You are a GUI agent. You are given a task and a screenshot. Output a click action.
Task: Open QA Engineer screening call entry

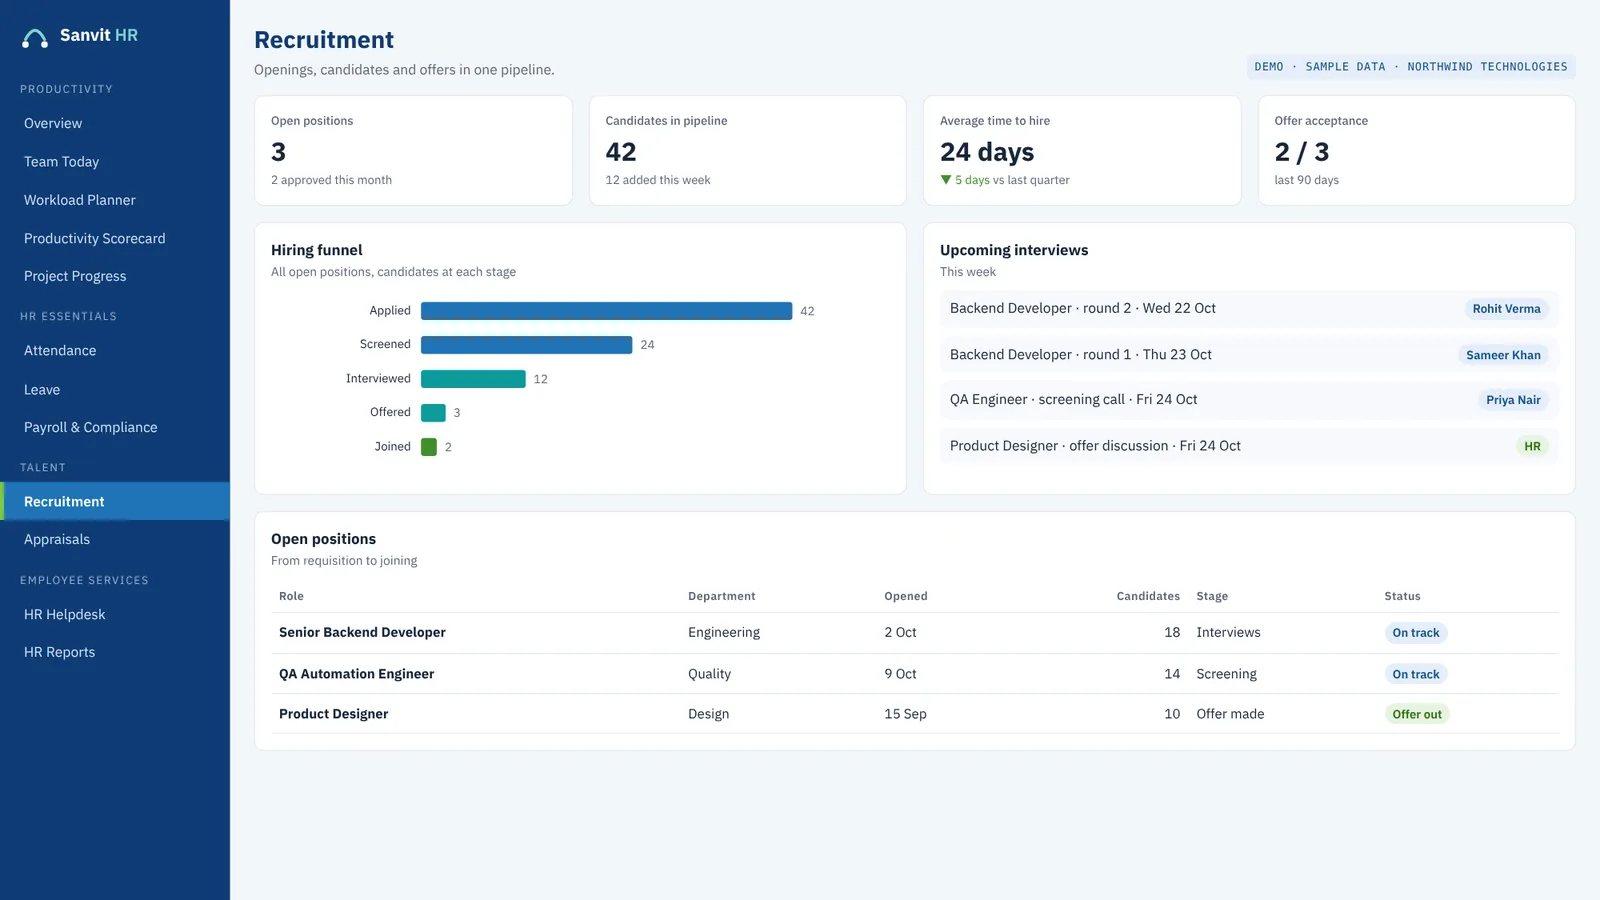[x=1249, y=400]
